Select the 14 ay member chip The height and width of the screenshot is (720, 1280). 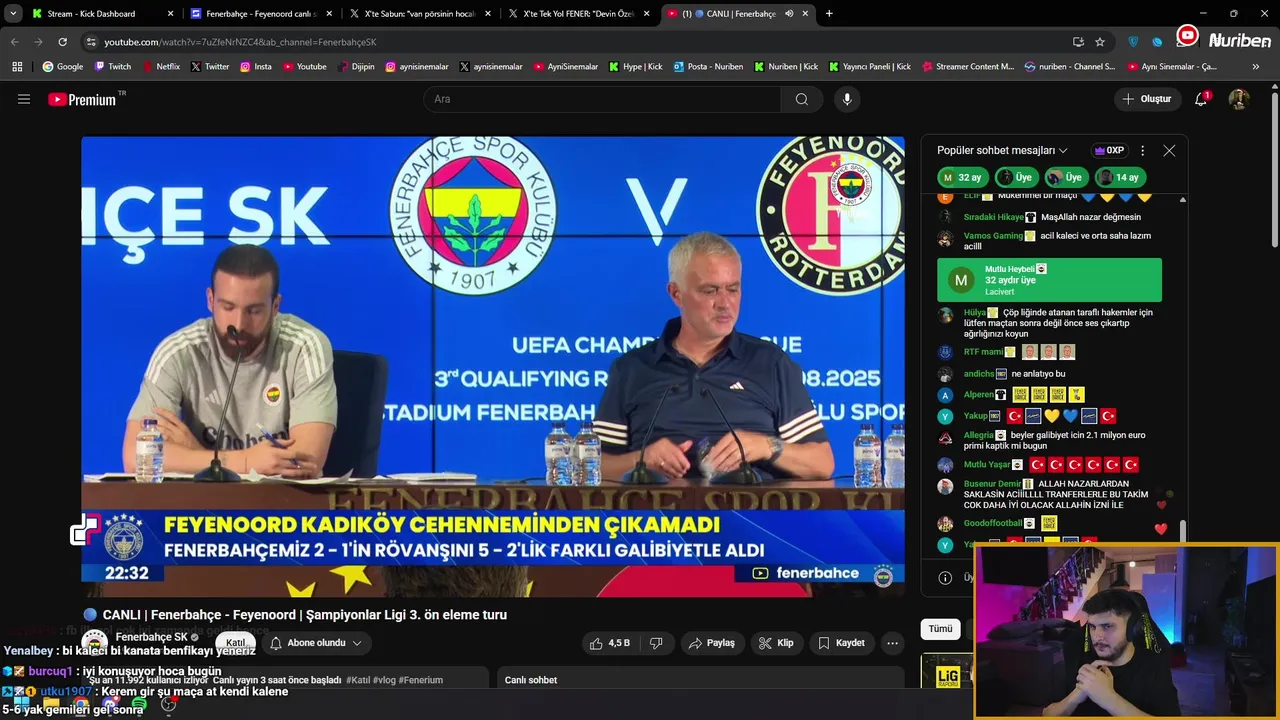[x=1119, y=177]
